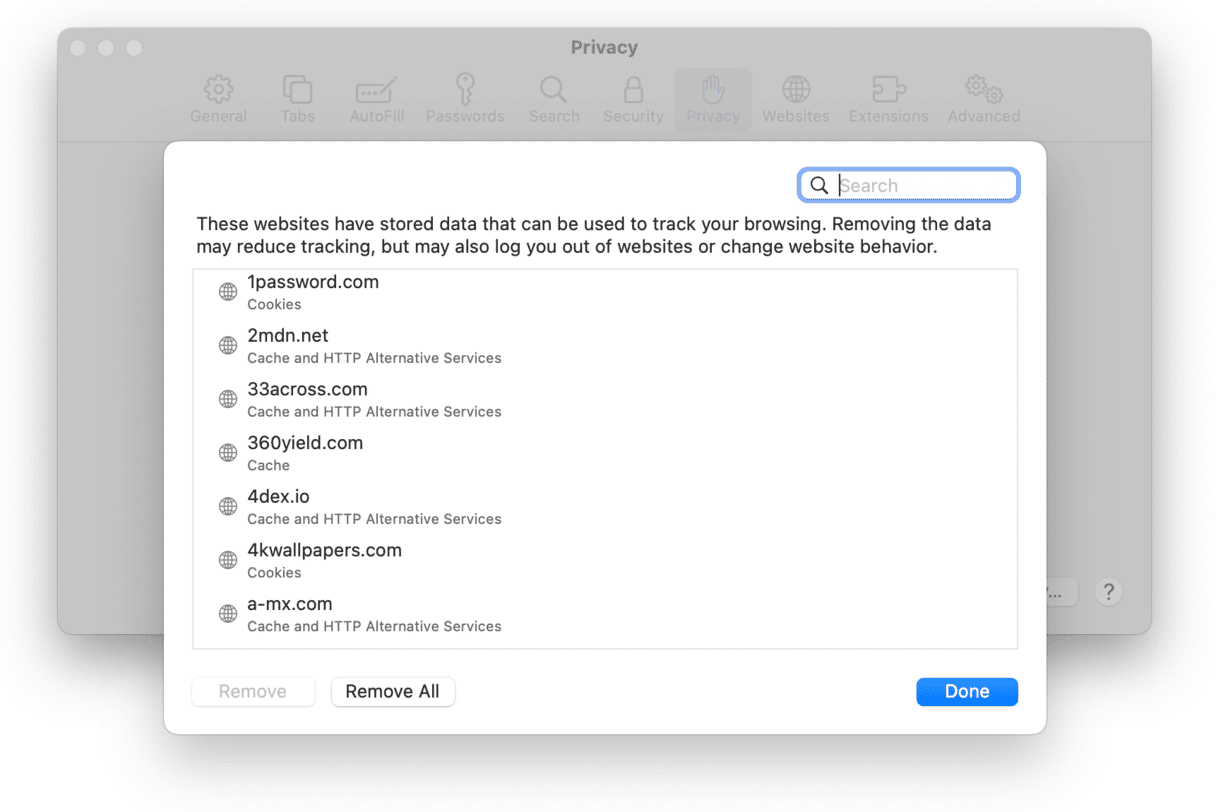Go to the Security lock icon
Screen dimensions: 1216x812
[633, 99]
